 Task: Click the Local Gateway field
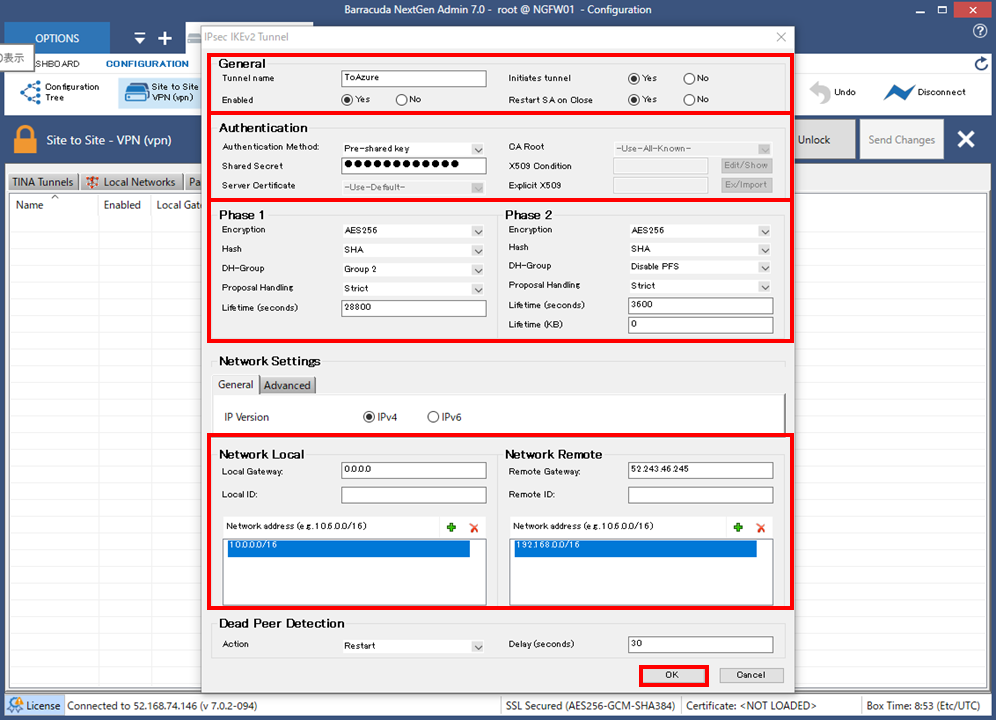(414, 470)
